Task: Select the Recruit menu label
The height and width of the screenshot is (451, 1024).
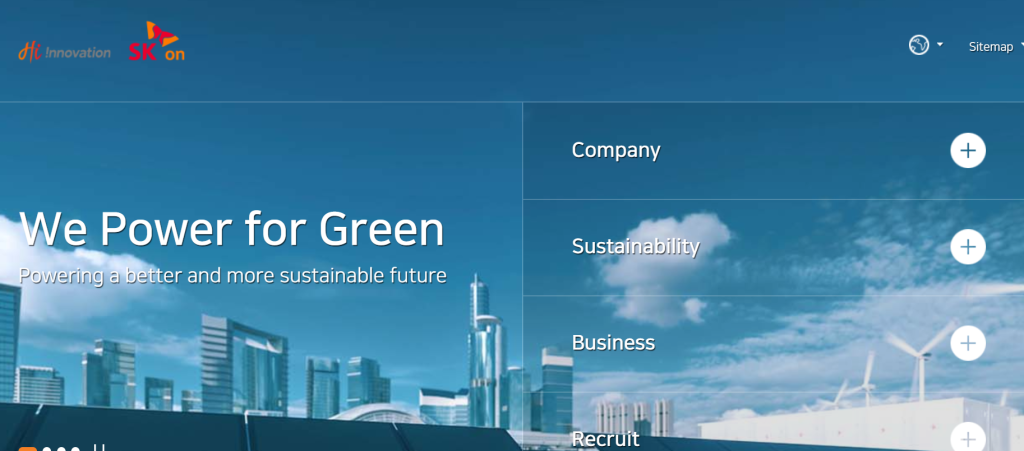Action: 605,439
